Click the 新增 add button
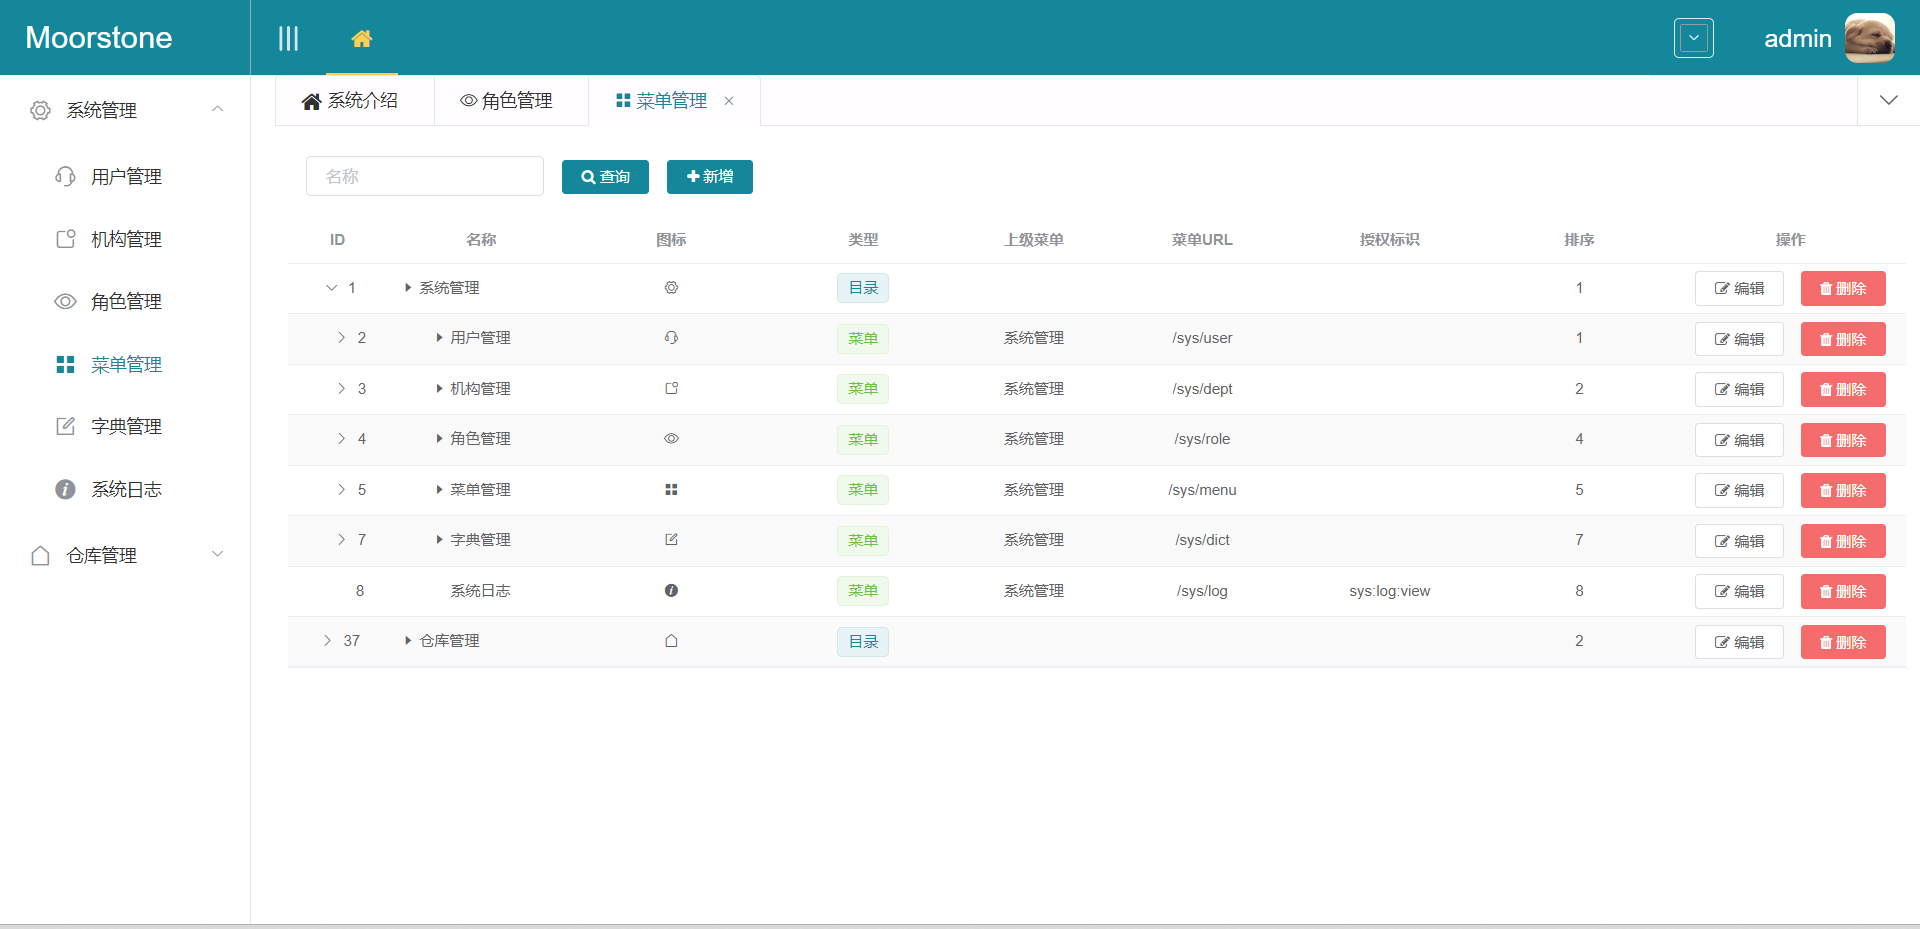 click(710, 177)
